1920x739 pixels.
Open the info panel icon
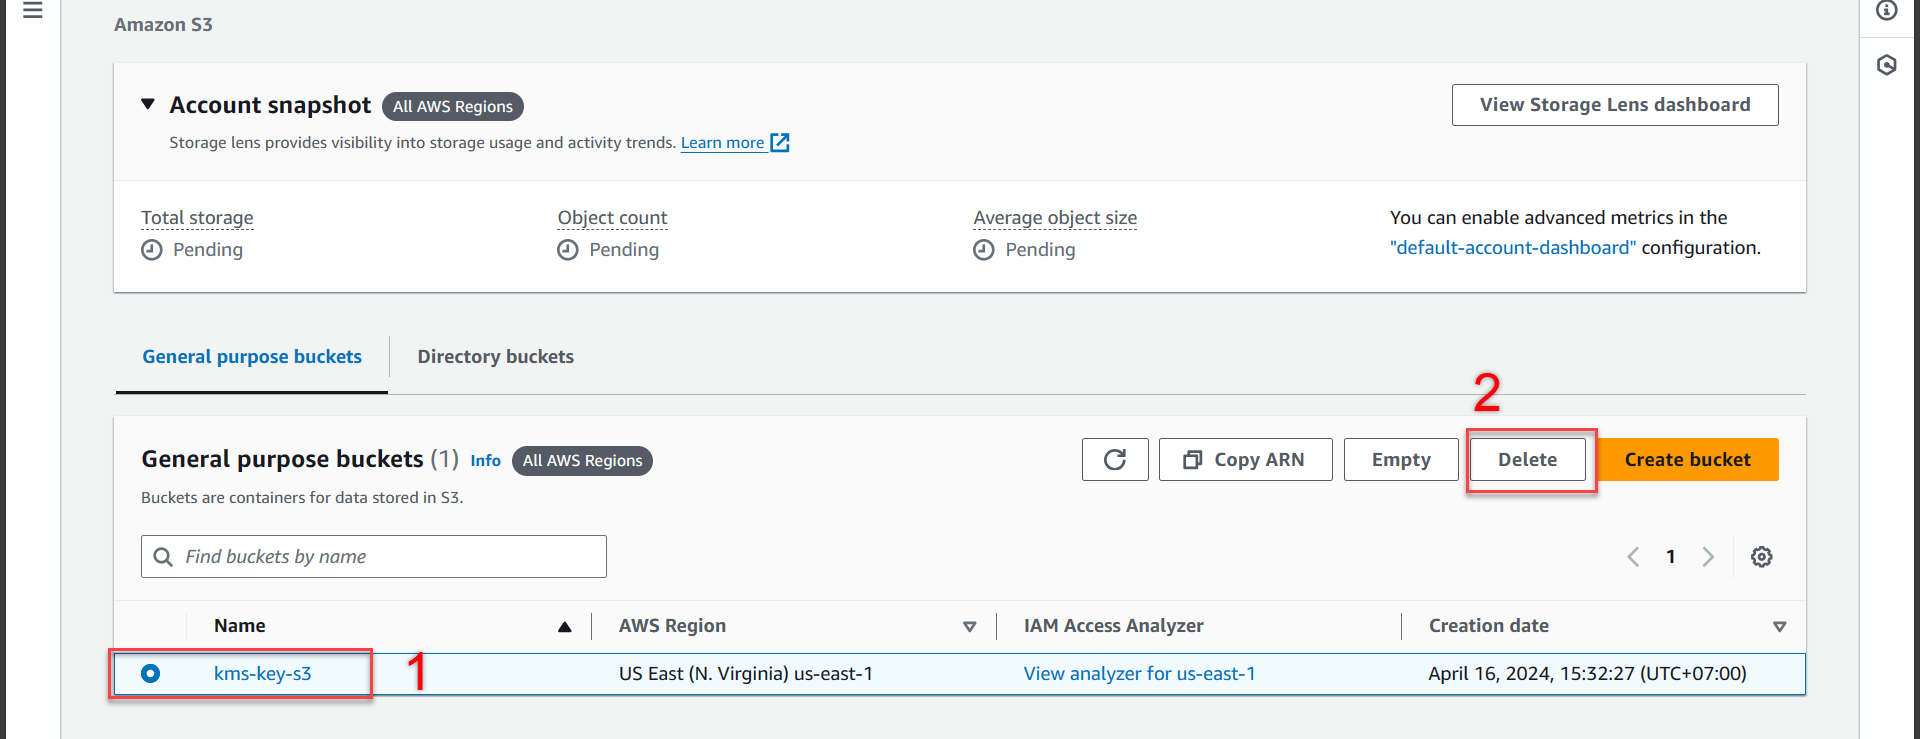coord(1887,10)
